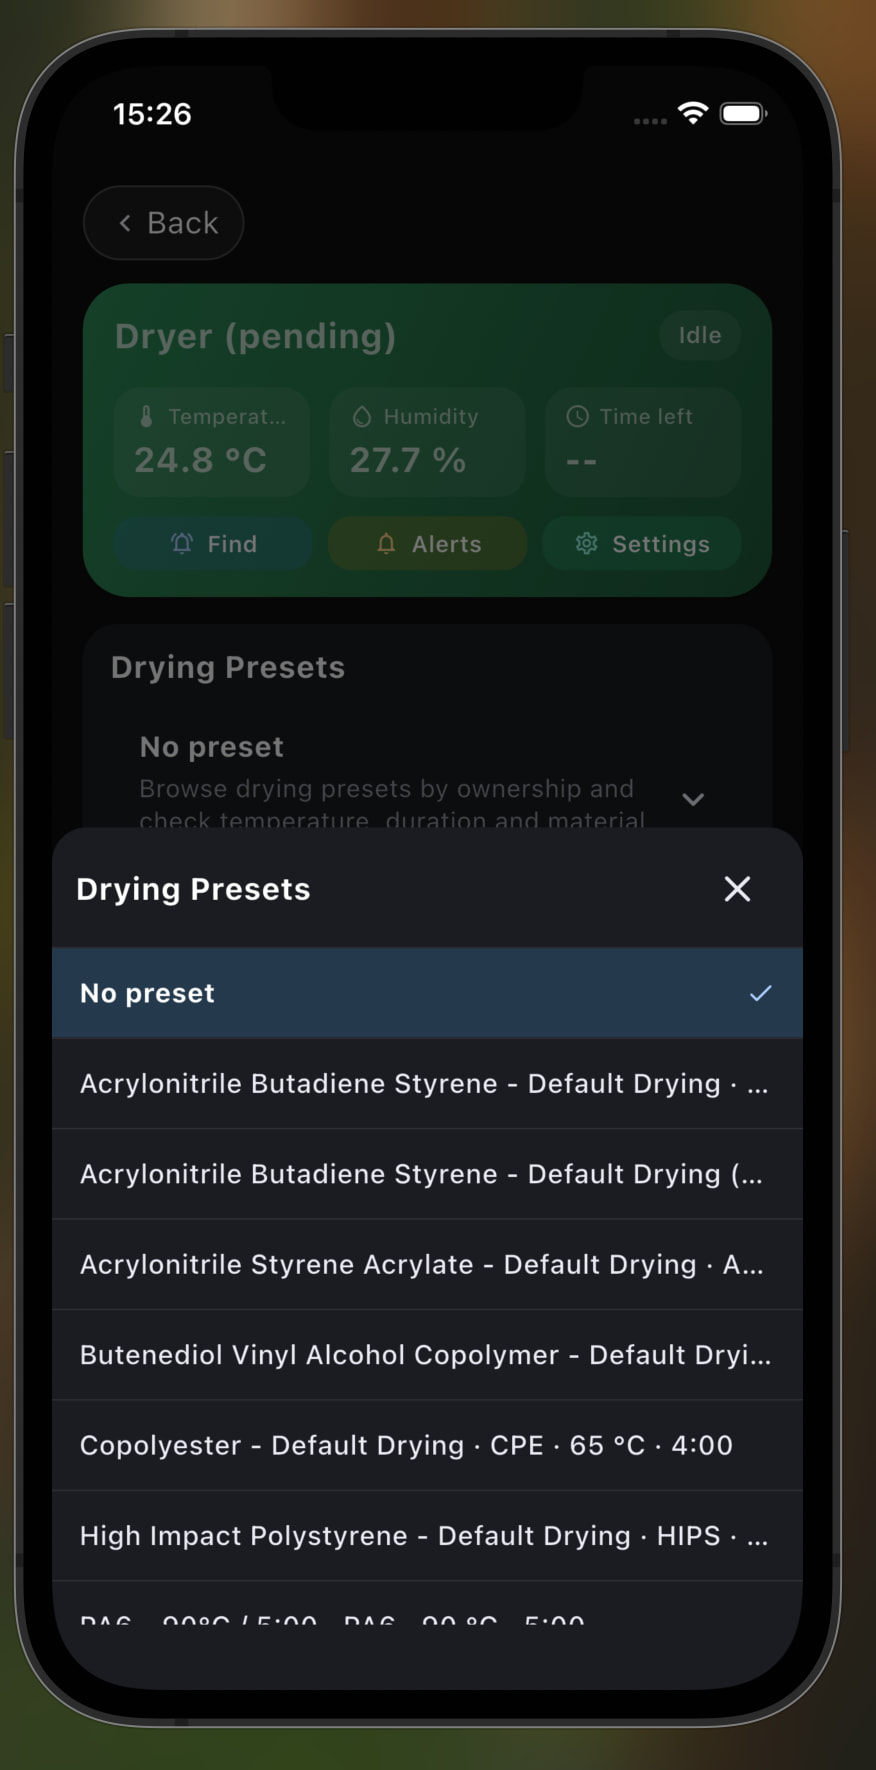Pick High Impact Polystyrene HIPS preset

pyautogui.click(x=424, y=1536)
